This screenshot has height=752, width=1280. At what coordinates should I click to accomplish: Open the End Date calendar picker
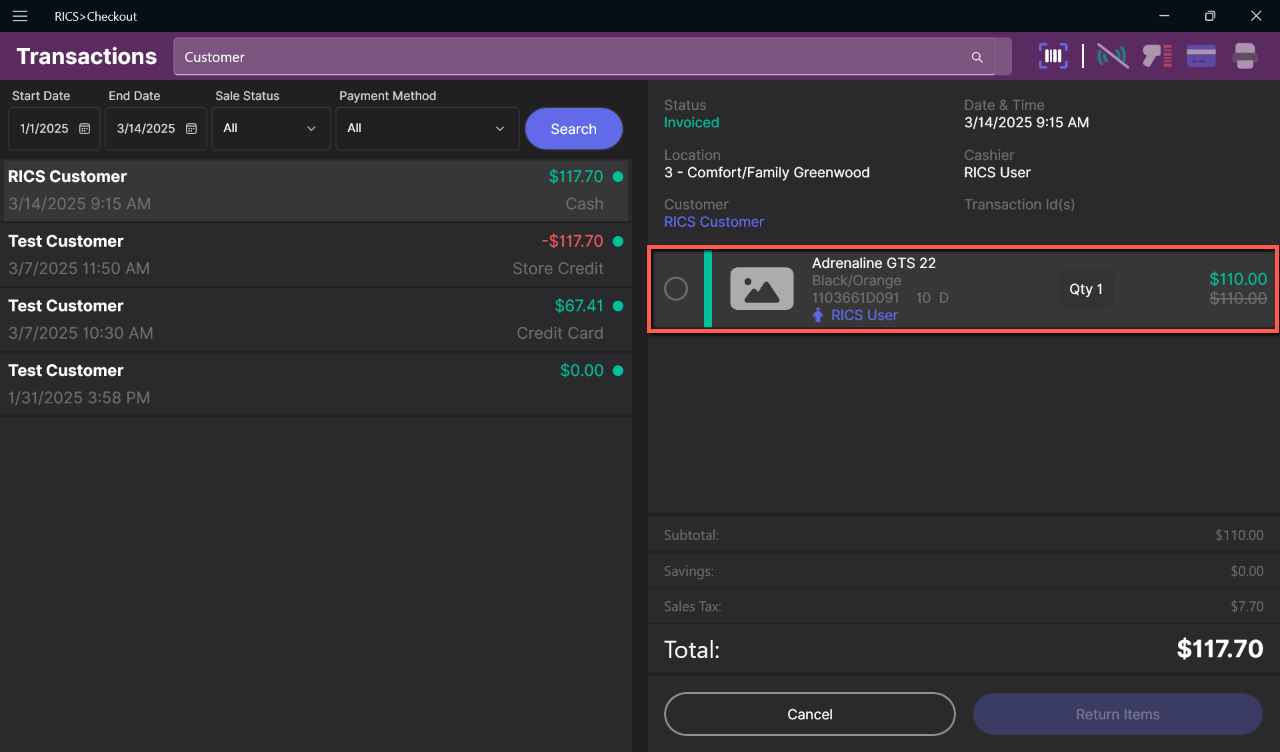tap(191, 129)
